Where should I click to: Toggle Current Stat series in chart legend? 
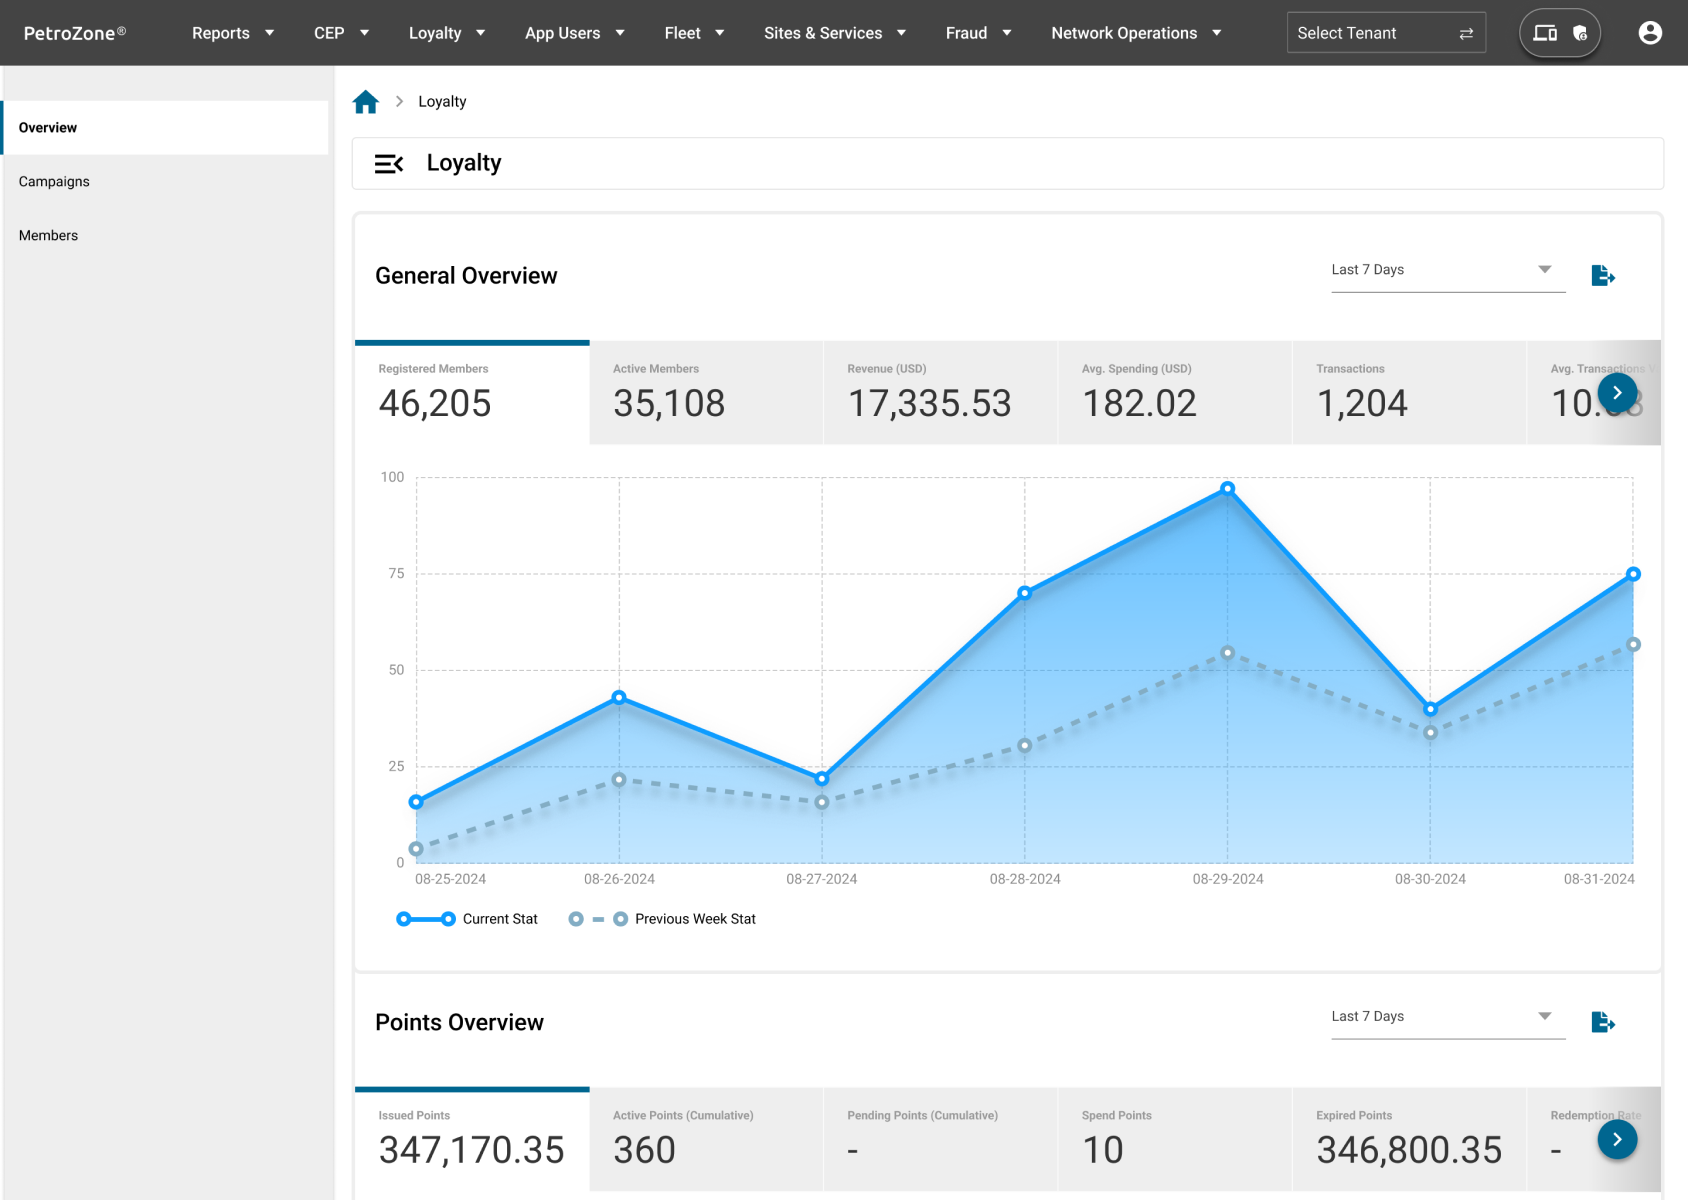coord(467,919)
